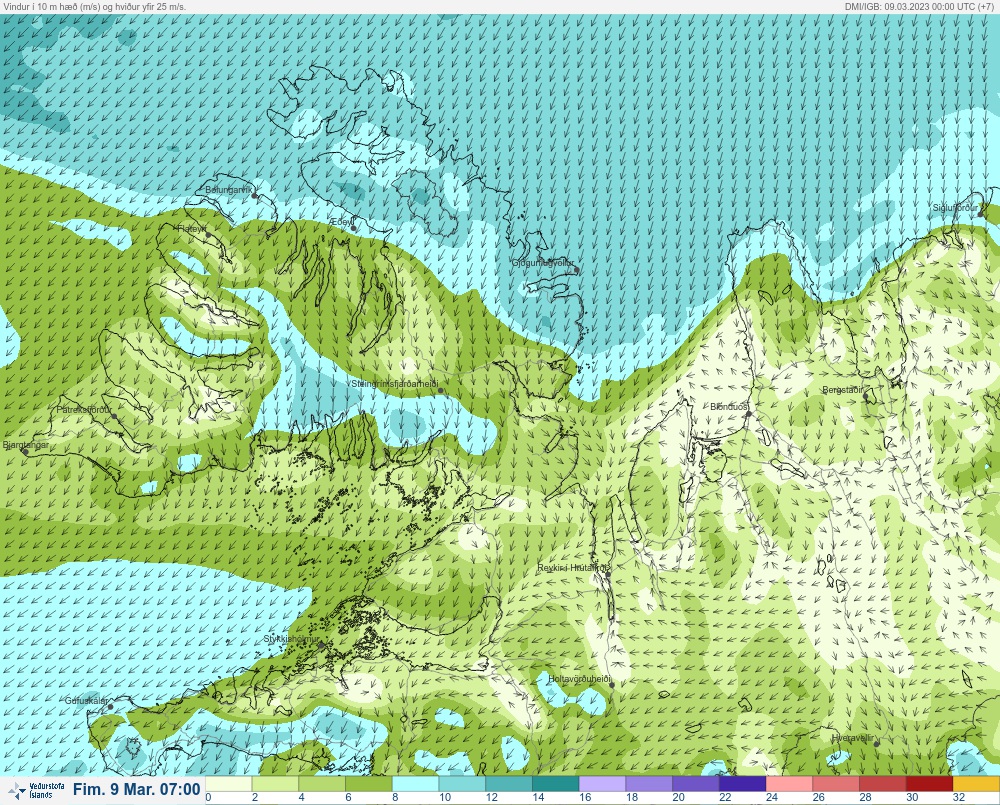
Task: Select the Gjögurflugvöllur station label
Action: click(543, 263)
